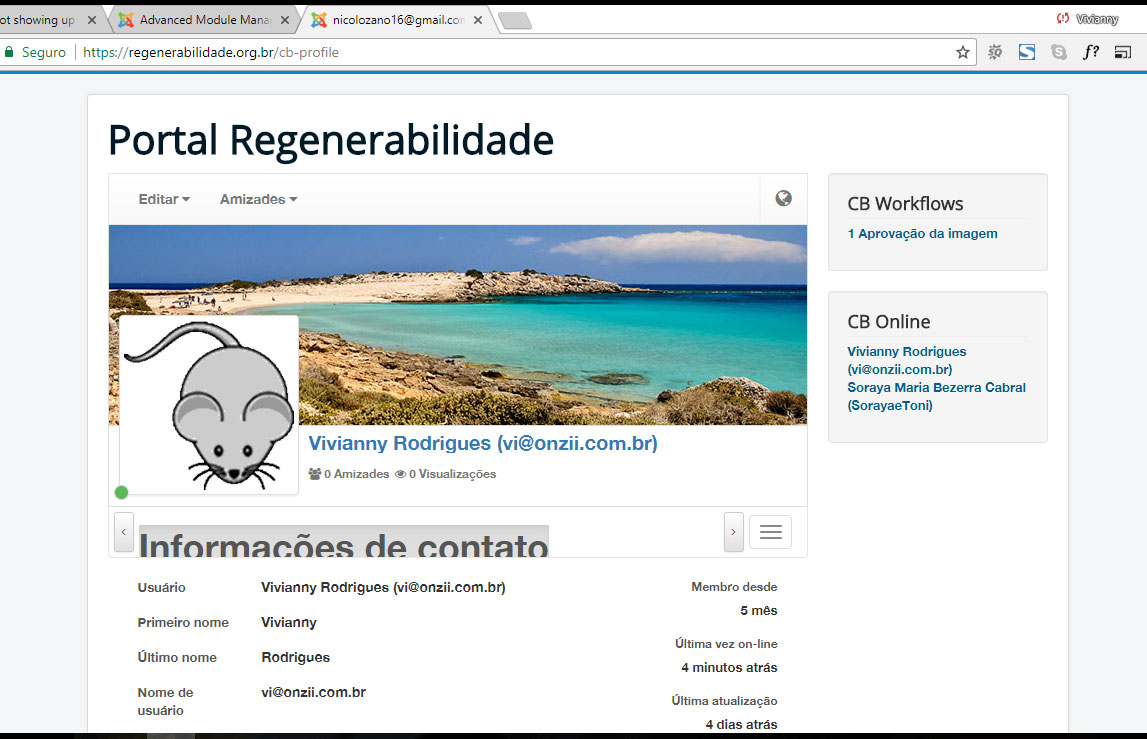Open a new browser tab
The image size is (1147, 739).
pyautogui.click(x=515, y=21)
